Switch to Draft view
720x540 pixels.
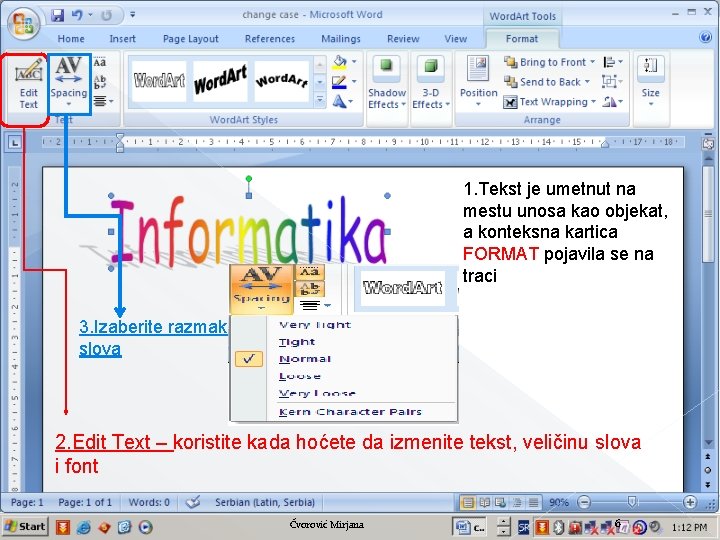pyautogui.click(x=533, y=502)
